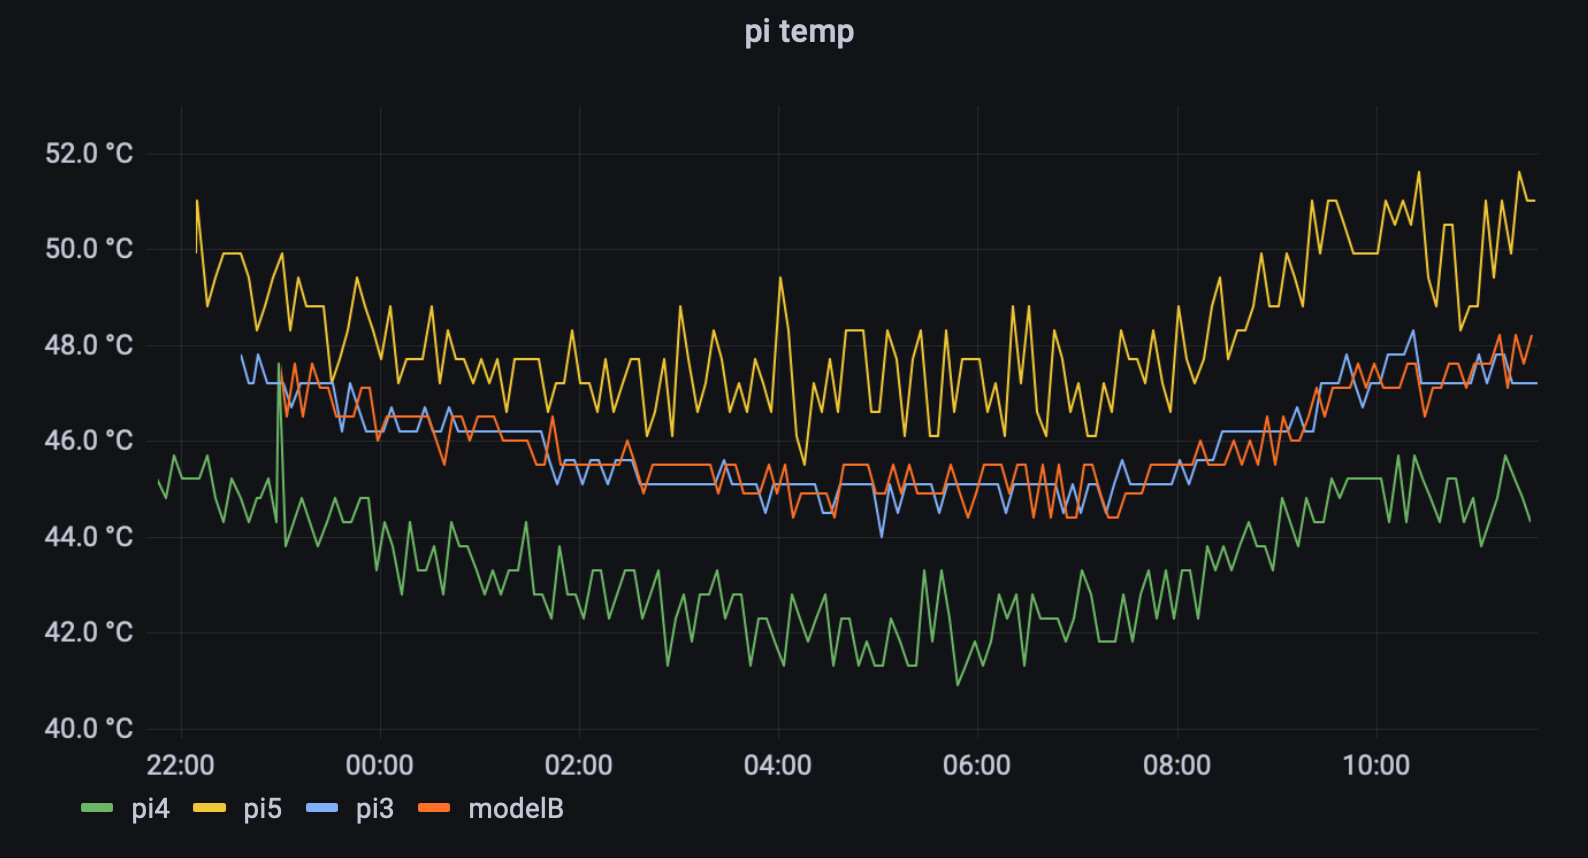Click the pi4 green spike near 23:00
This screenshot has height=858, width=1588.
pyautogui.click(x=280, y=366)
